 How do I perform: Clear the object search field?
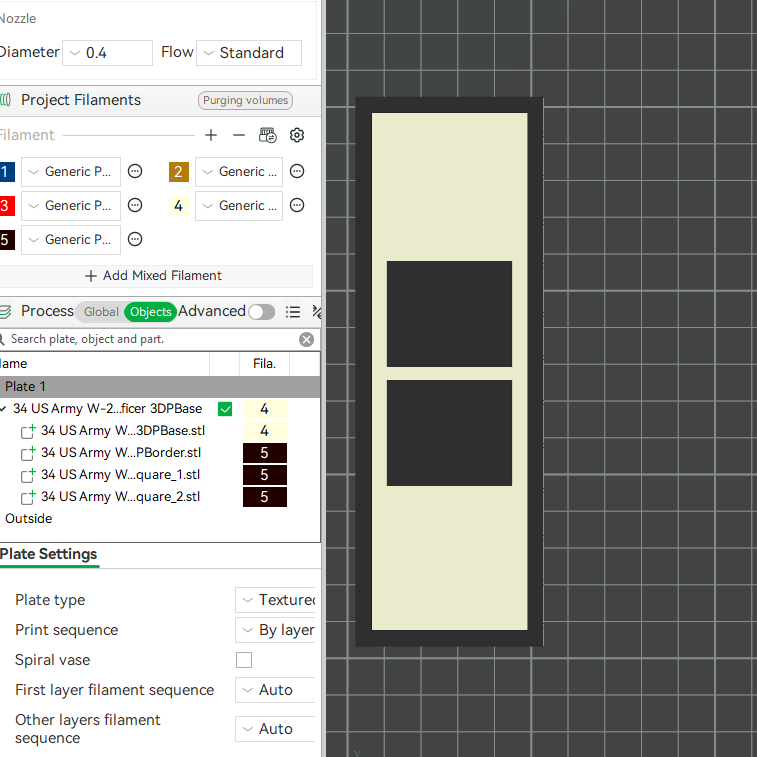pyautogui.click(x=306, y=339)
